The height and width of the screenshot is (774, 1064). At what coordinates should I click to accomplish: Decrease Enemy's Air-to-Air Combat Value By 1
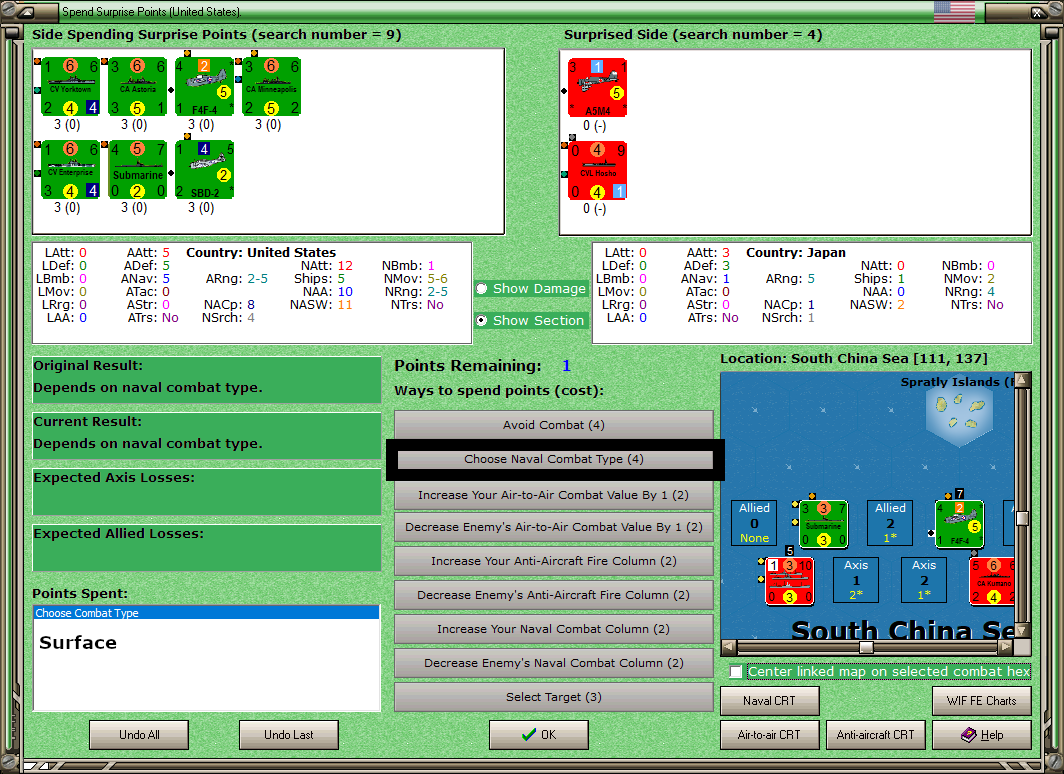[554, 527]
